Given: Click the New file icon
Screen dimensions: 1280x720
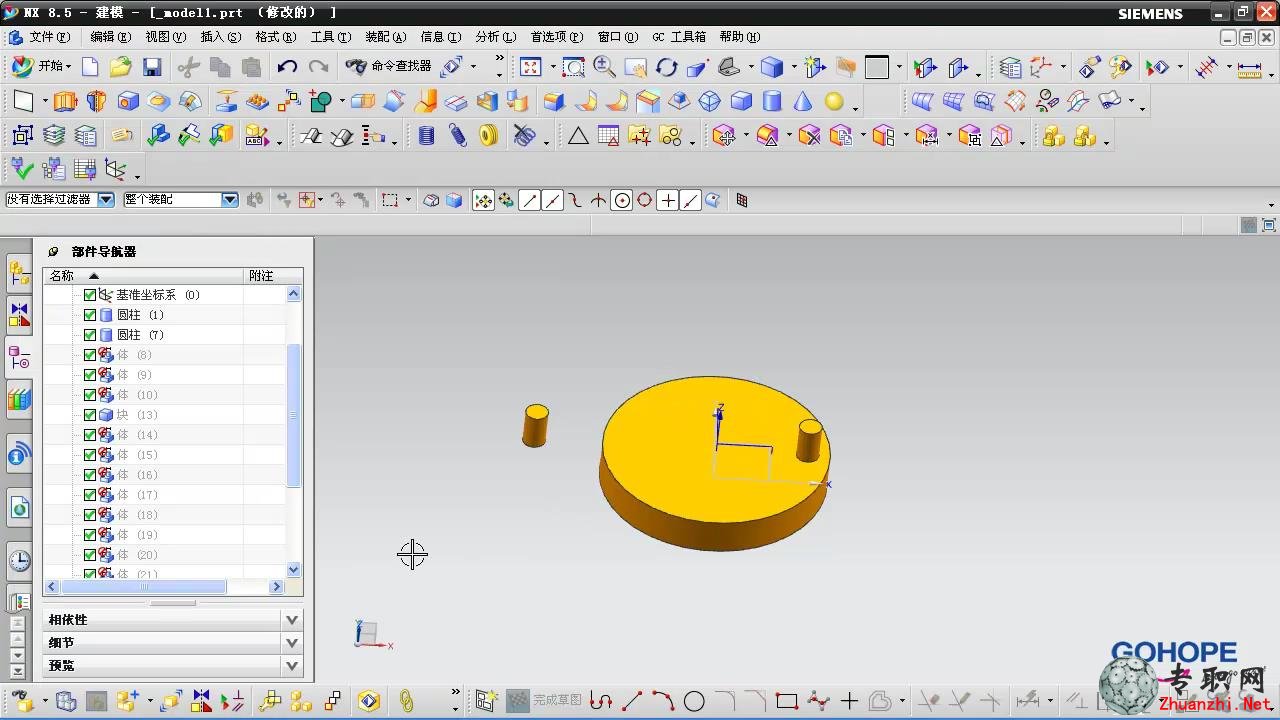Looking at the screenshot, I should 90,67.
